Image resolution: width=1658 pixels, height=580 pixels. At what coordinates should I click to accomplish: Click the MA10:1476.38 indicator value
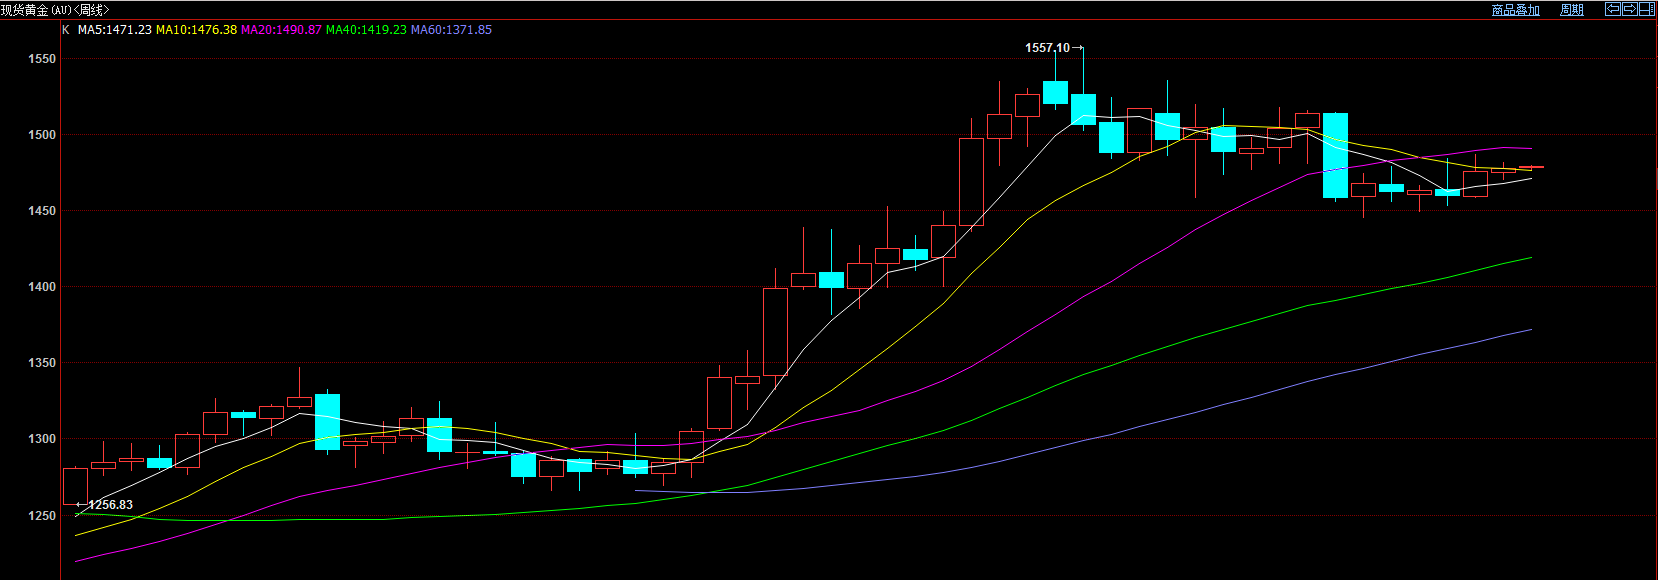coord(196,30)
